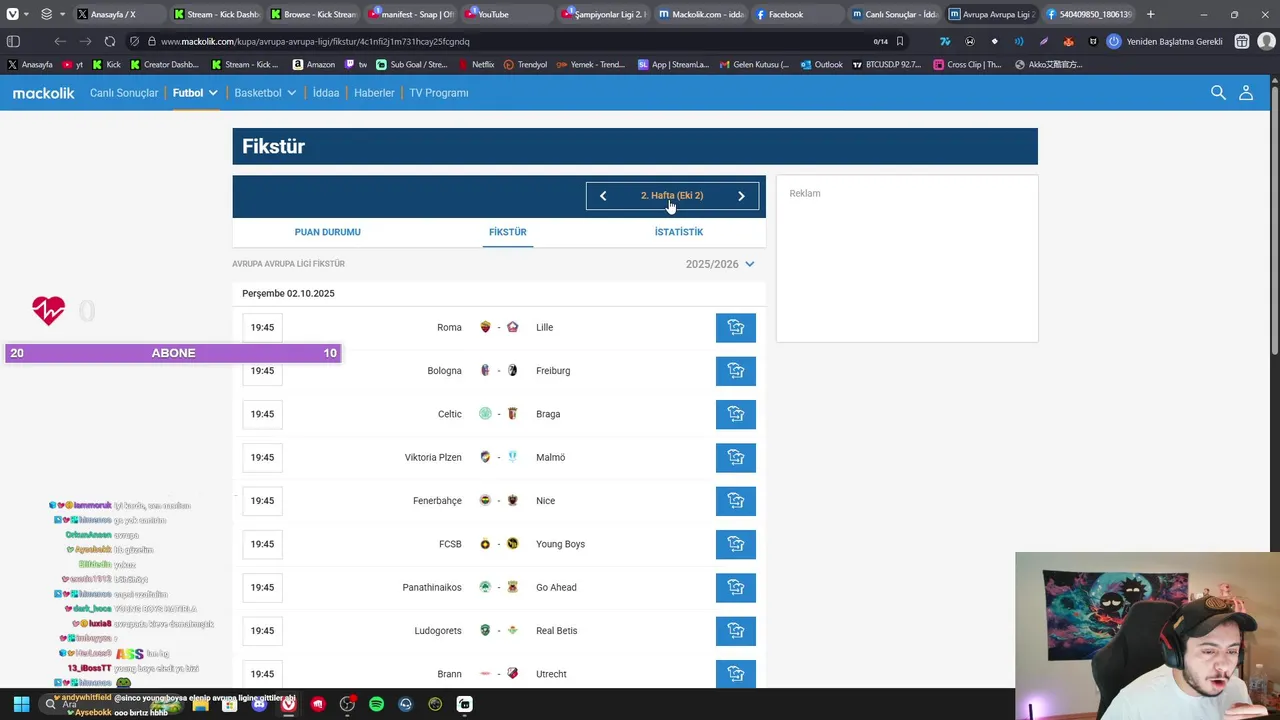Open Discord from the taskbar
1280x720 pixels.
[x=259, y=704]
